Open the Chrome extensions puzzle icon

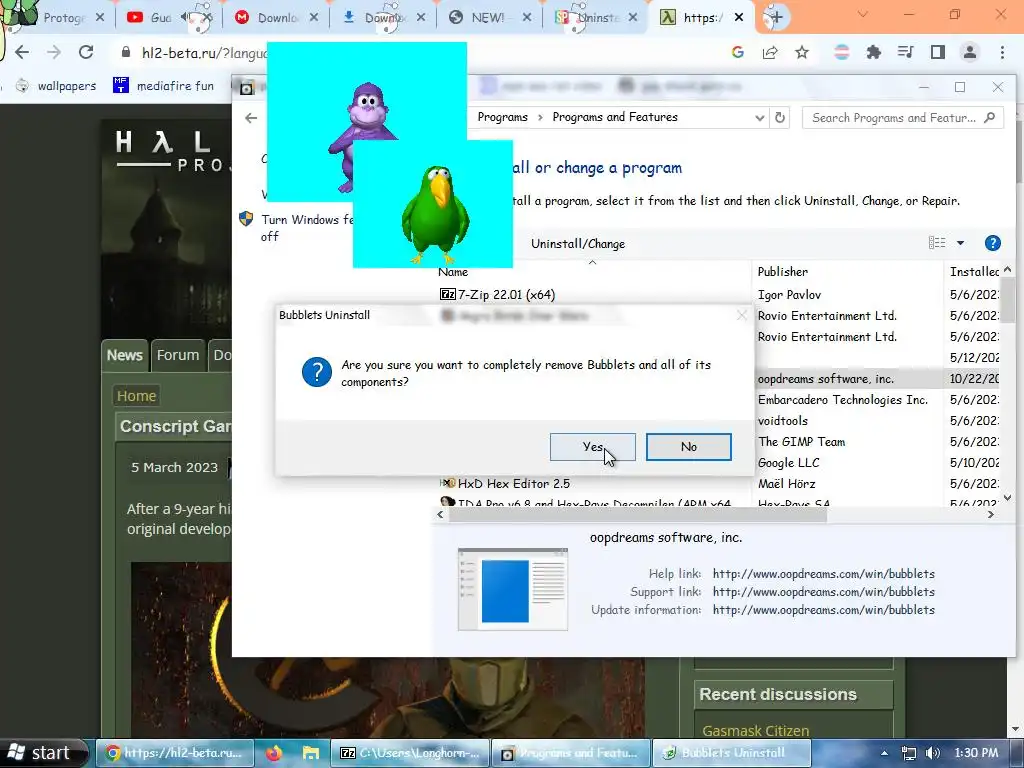874,52
